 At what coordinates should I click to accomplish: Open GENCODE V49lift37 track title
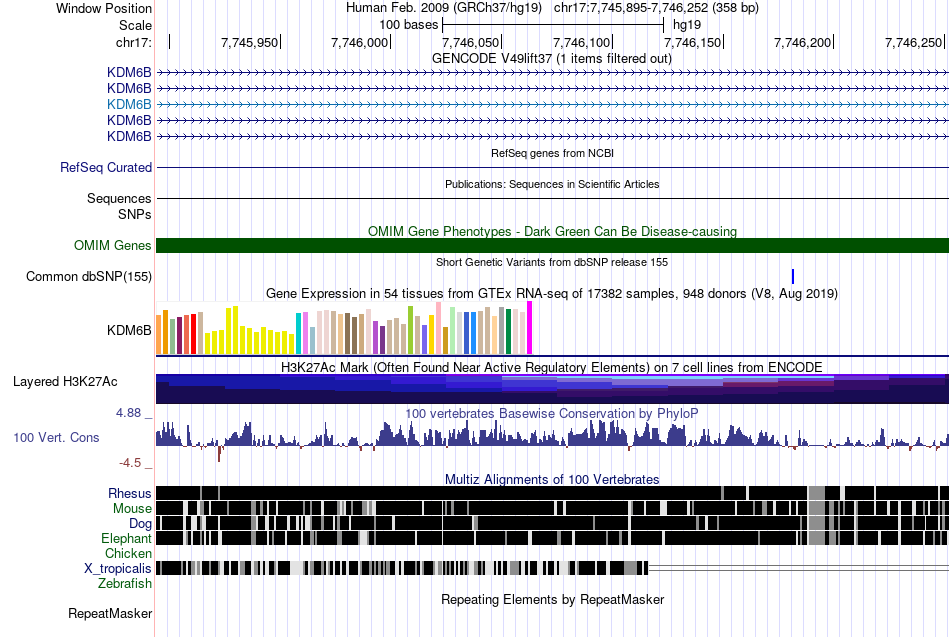click(x=552, y=59)
